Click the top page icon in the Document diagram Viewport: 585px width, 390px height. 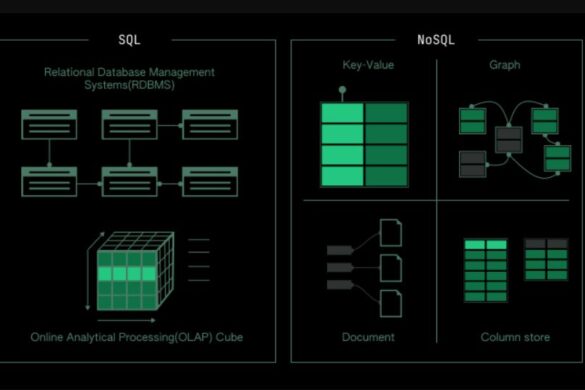(x=391, y=233)
